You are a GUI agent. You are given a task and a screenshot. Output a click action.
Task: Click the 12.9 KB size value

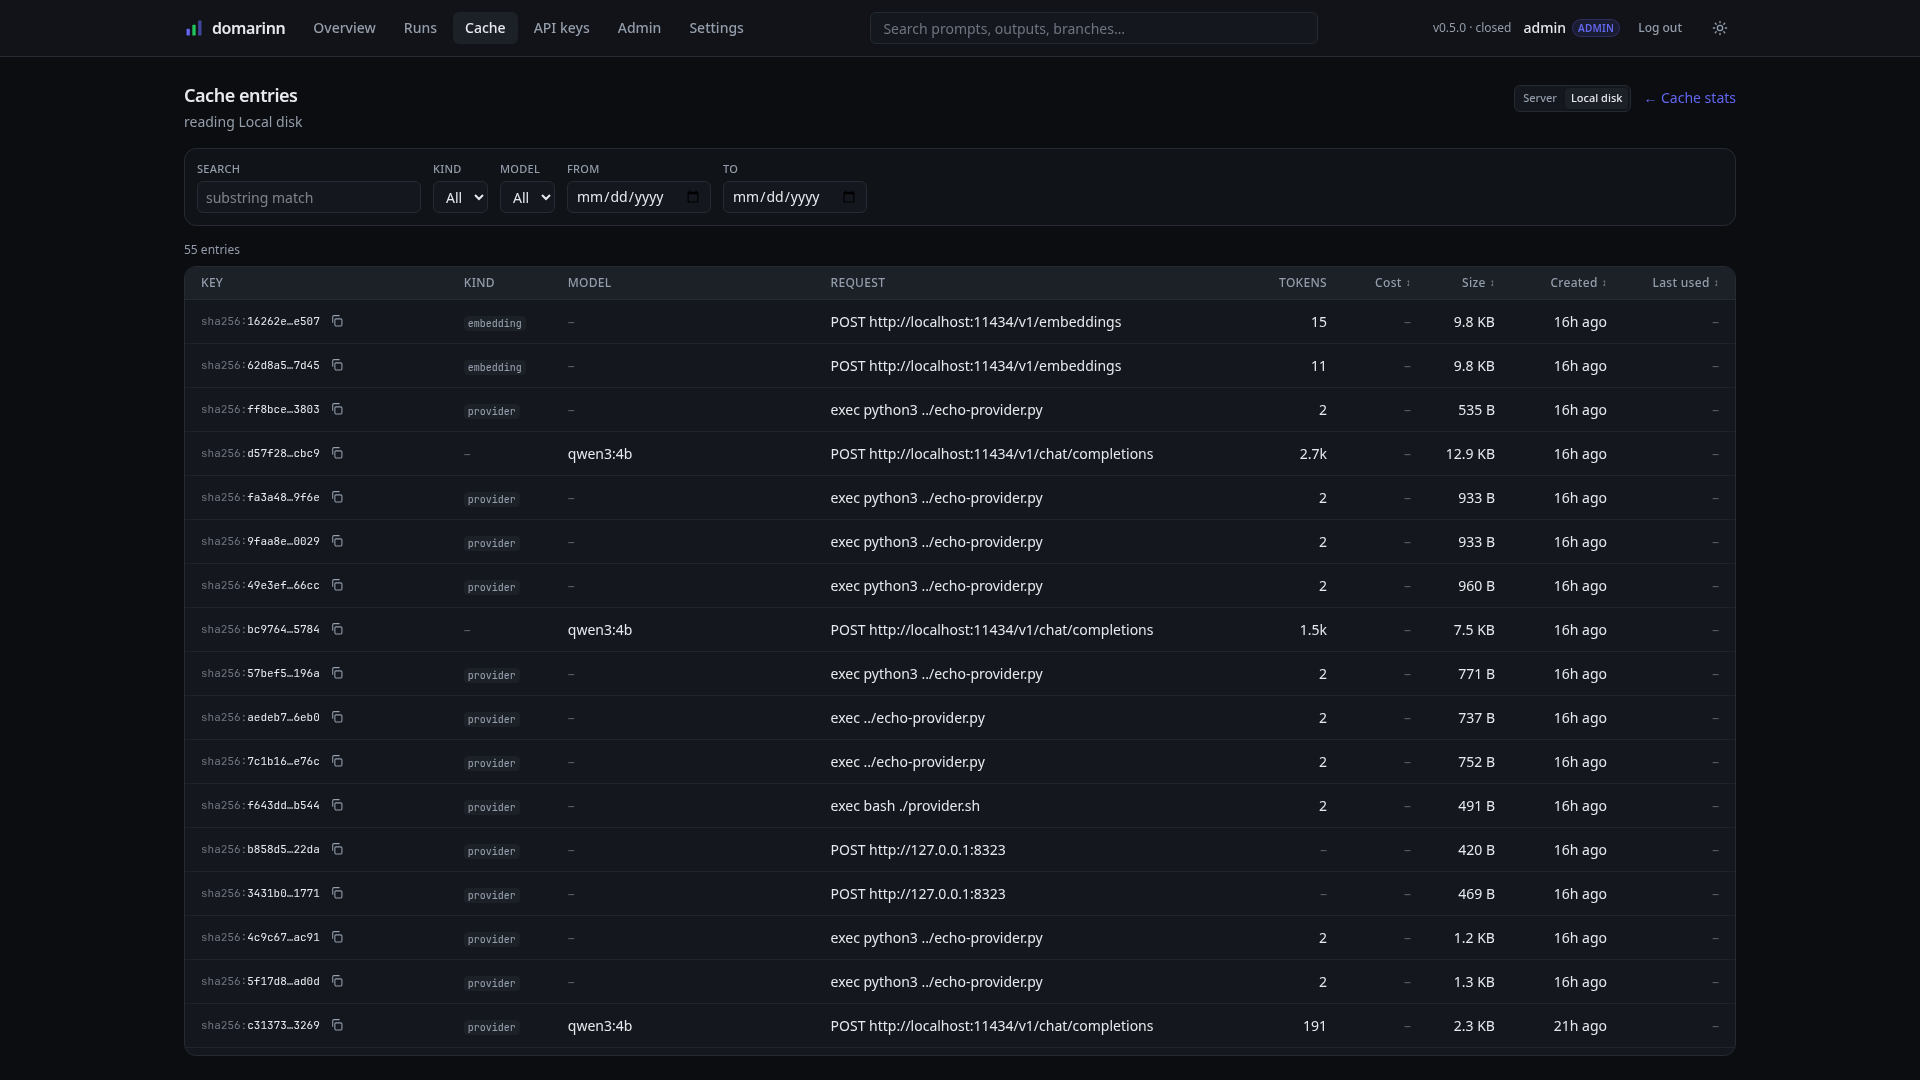click(1469, 454)
